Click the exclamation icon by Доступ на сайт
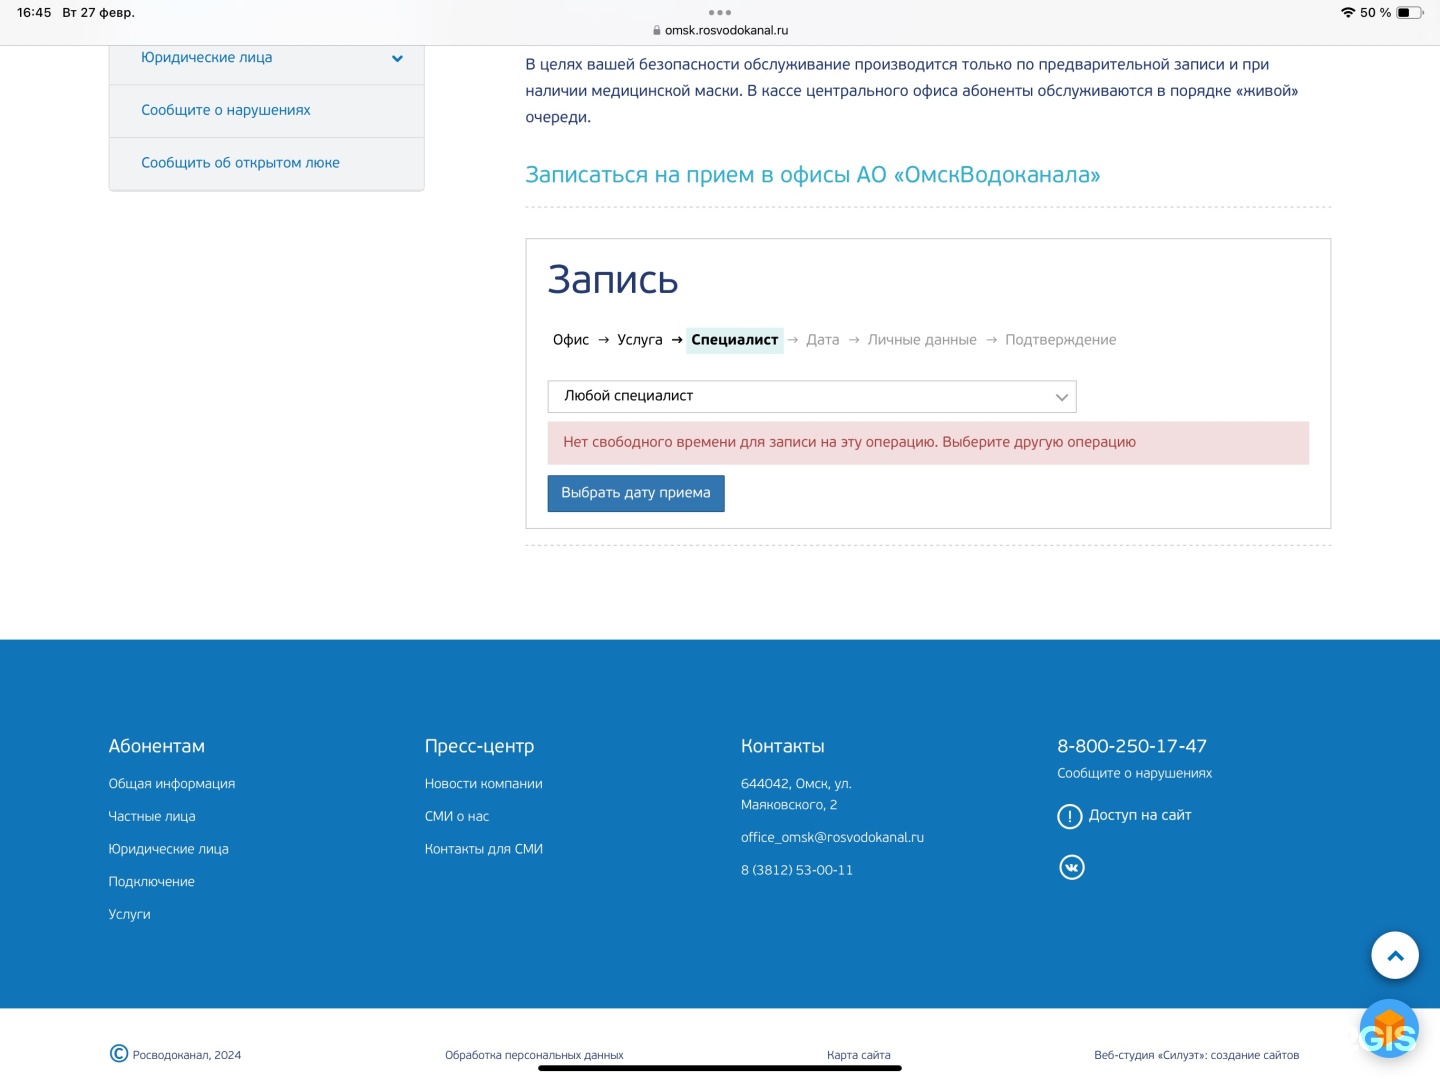 [x=1069, y=816]
